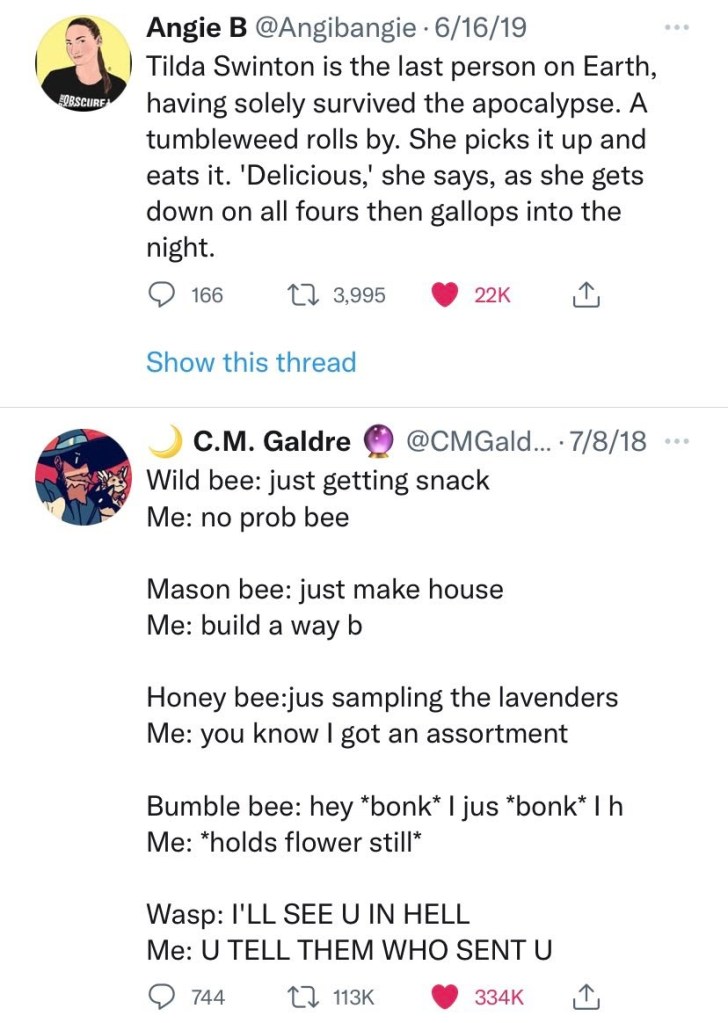Reply to C.M. Galdre's bee tweet
Viewport: 728px width, 1023px height.
pos(161,996)
